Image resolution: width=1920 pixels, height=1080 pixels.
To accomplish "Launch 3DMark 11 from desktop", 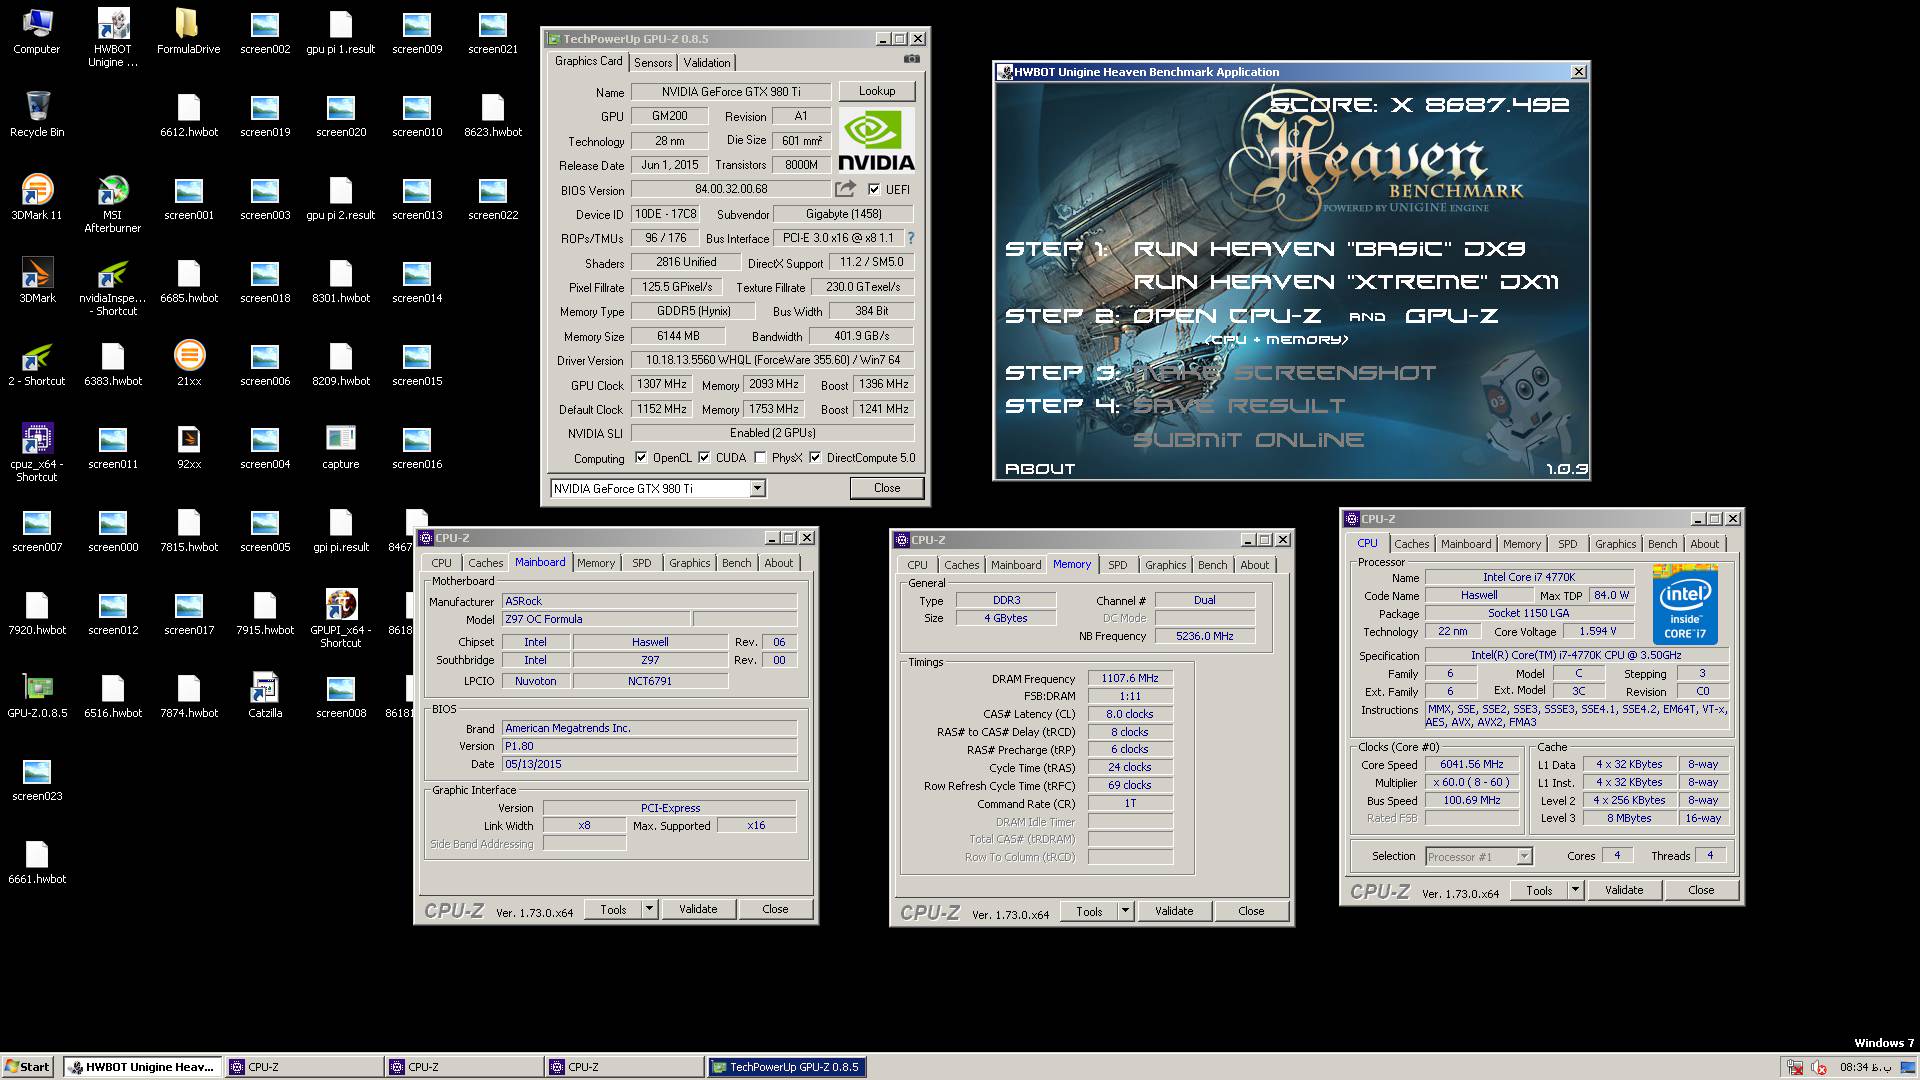I will pos(37,197).
